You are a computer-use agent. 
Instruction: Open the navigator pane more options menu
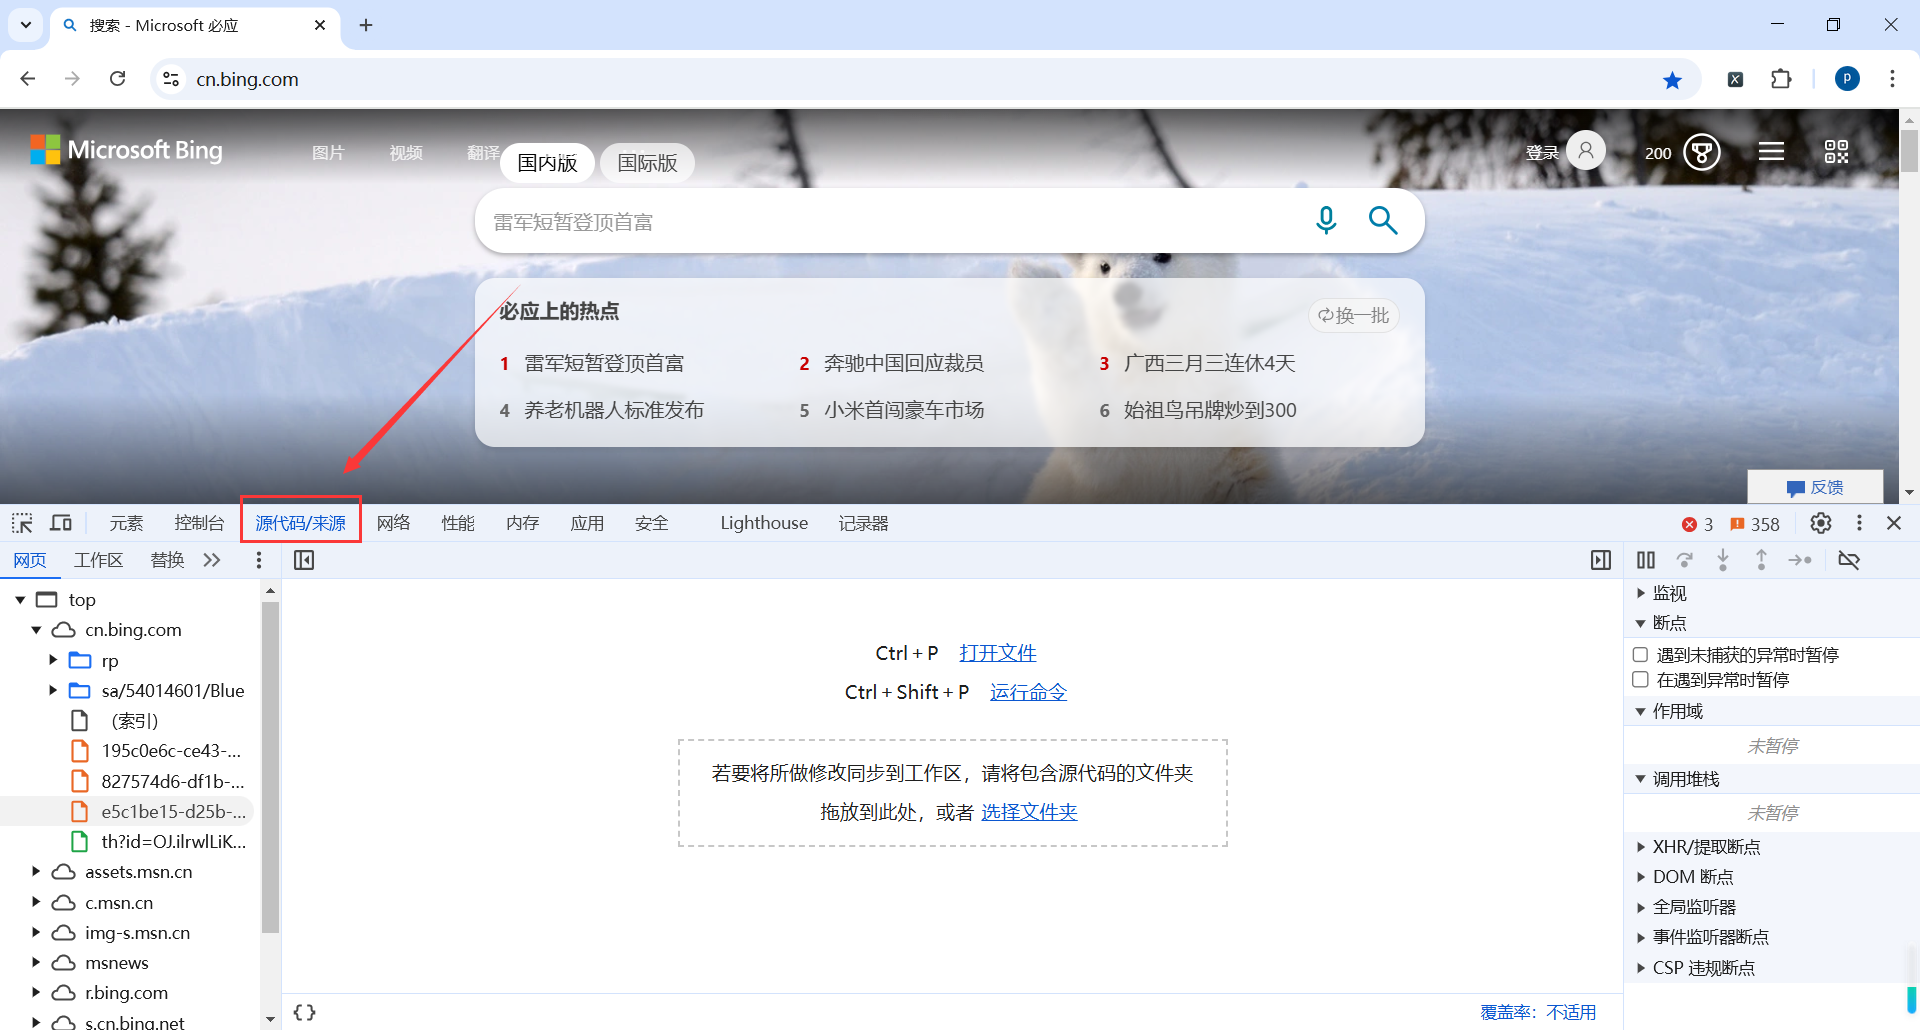259,560
